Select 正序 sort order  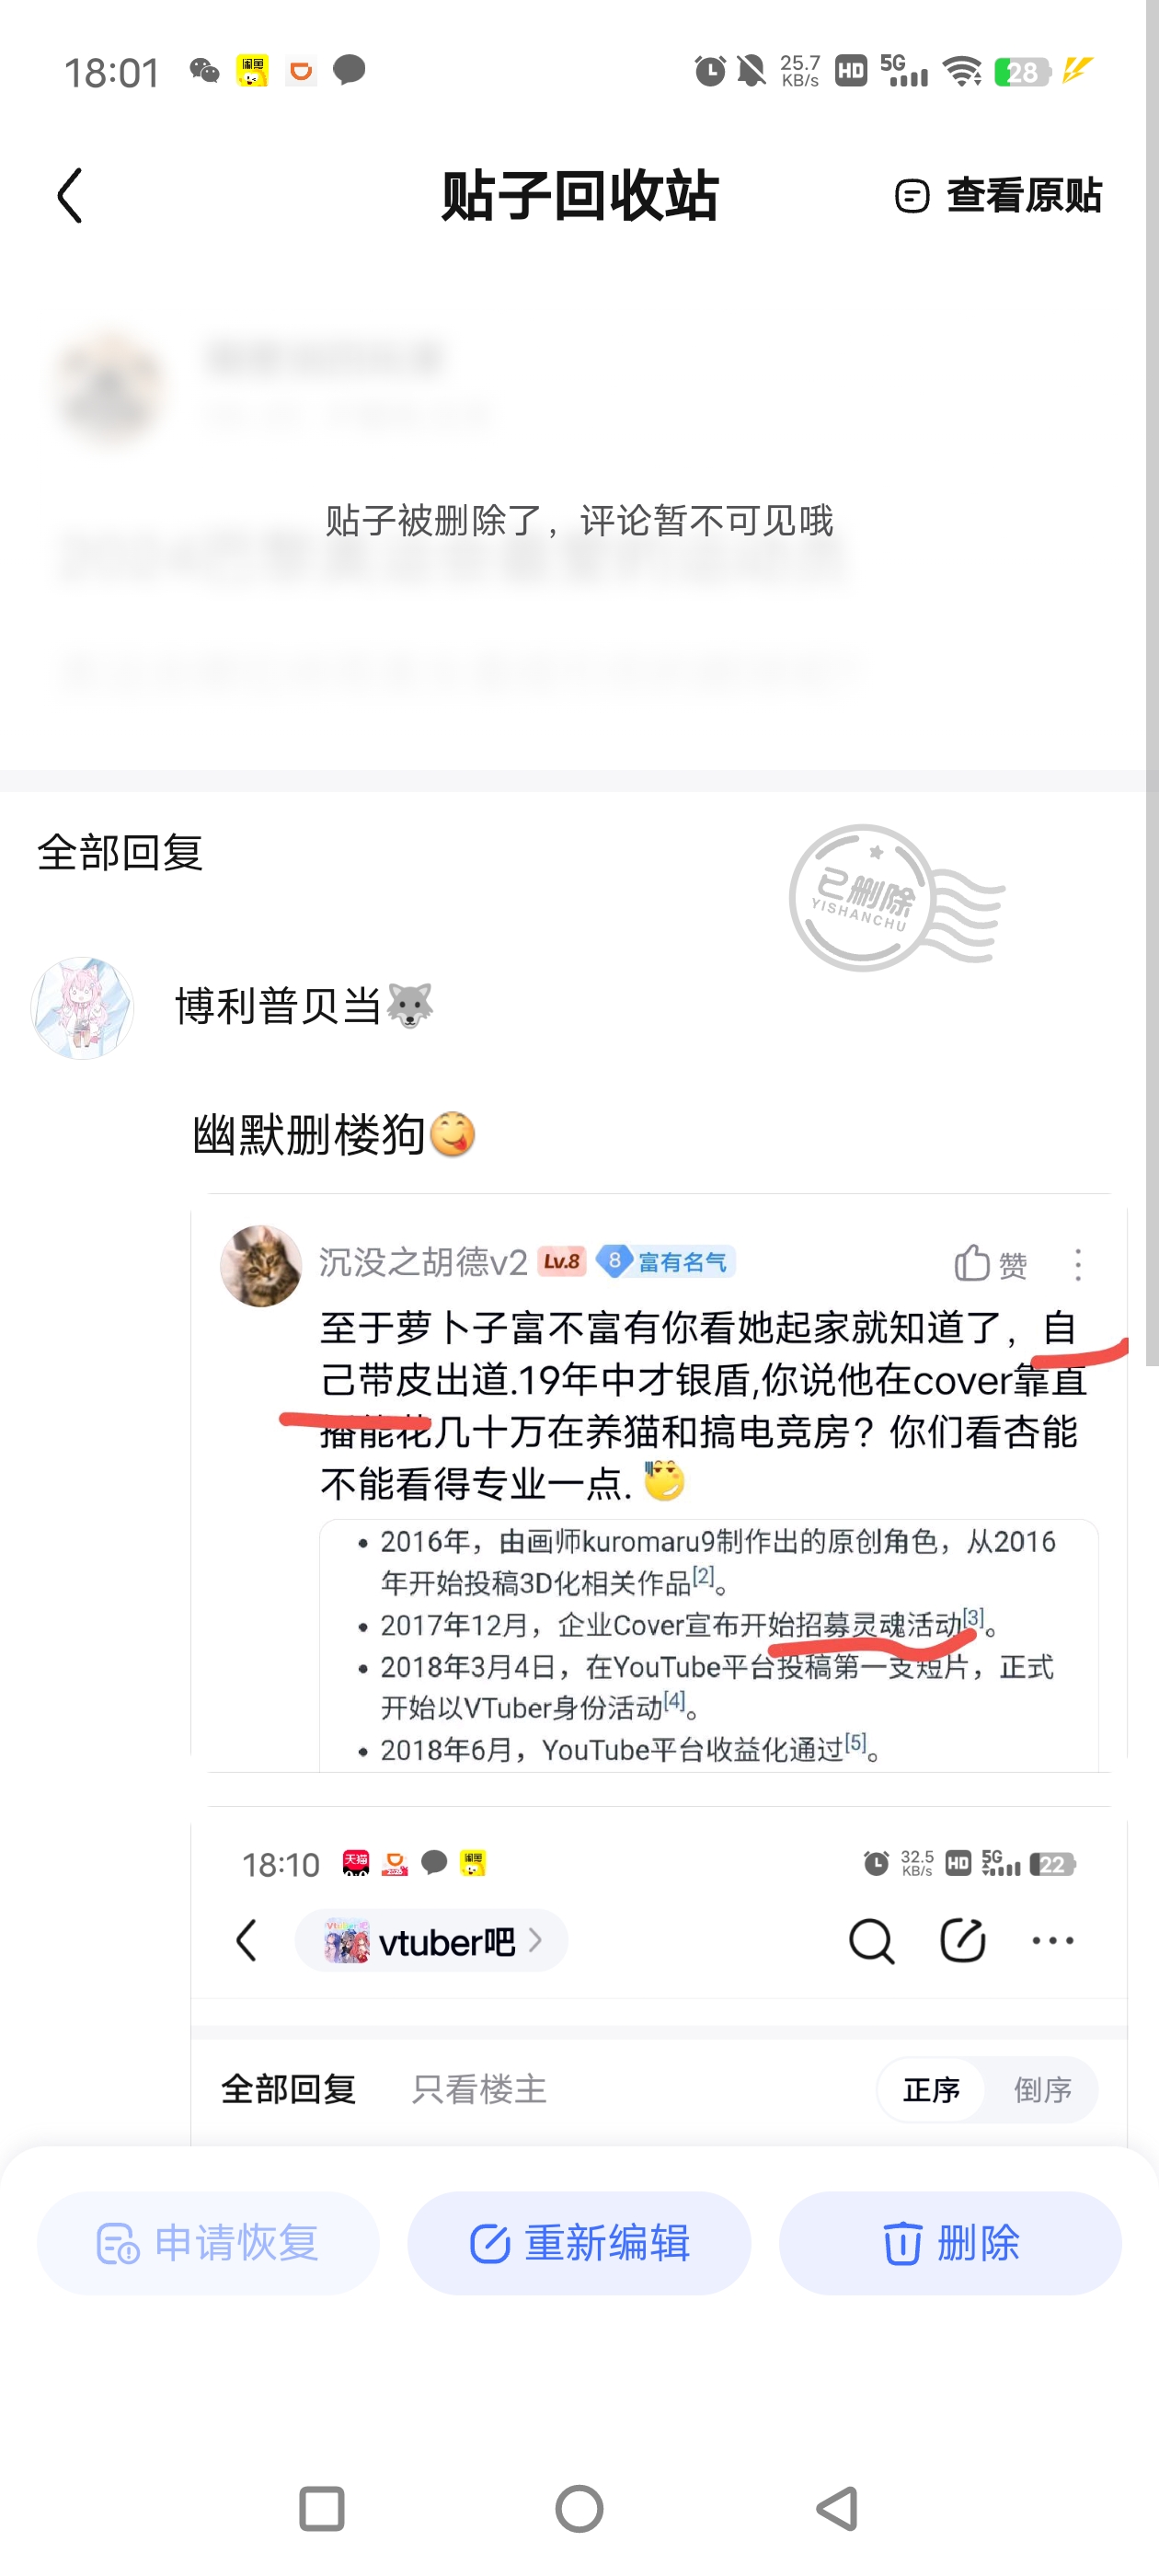pyautogui.click(x=931, y=2089)
